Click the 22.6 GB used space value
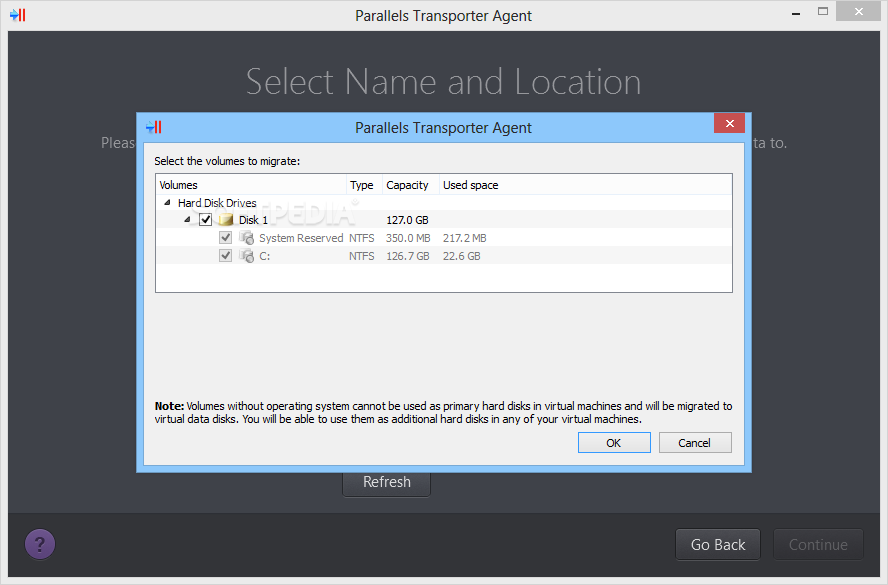 pos(462,256)
